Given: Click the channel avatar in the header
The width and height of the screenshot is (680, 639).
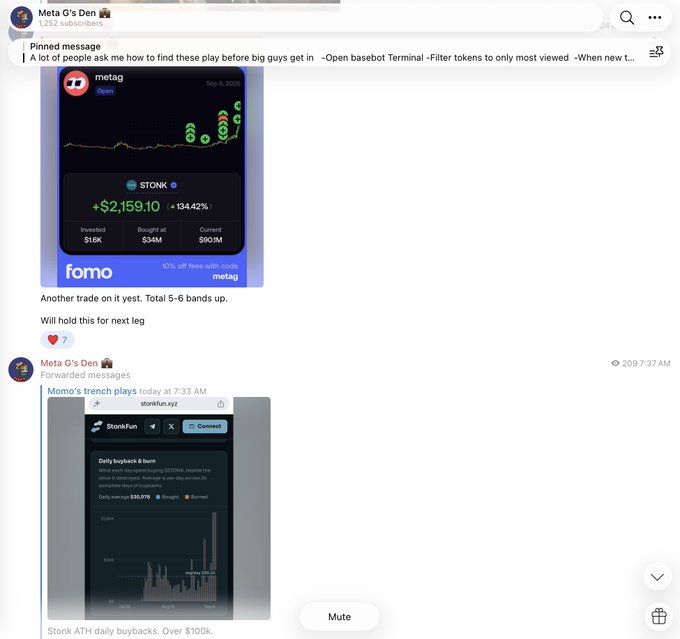Looking at the screenshot, I should pos(21,18).
